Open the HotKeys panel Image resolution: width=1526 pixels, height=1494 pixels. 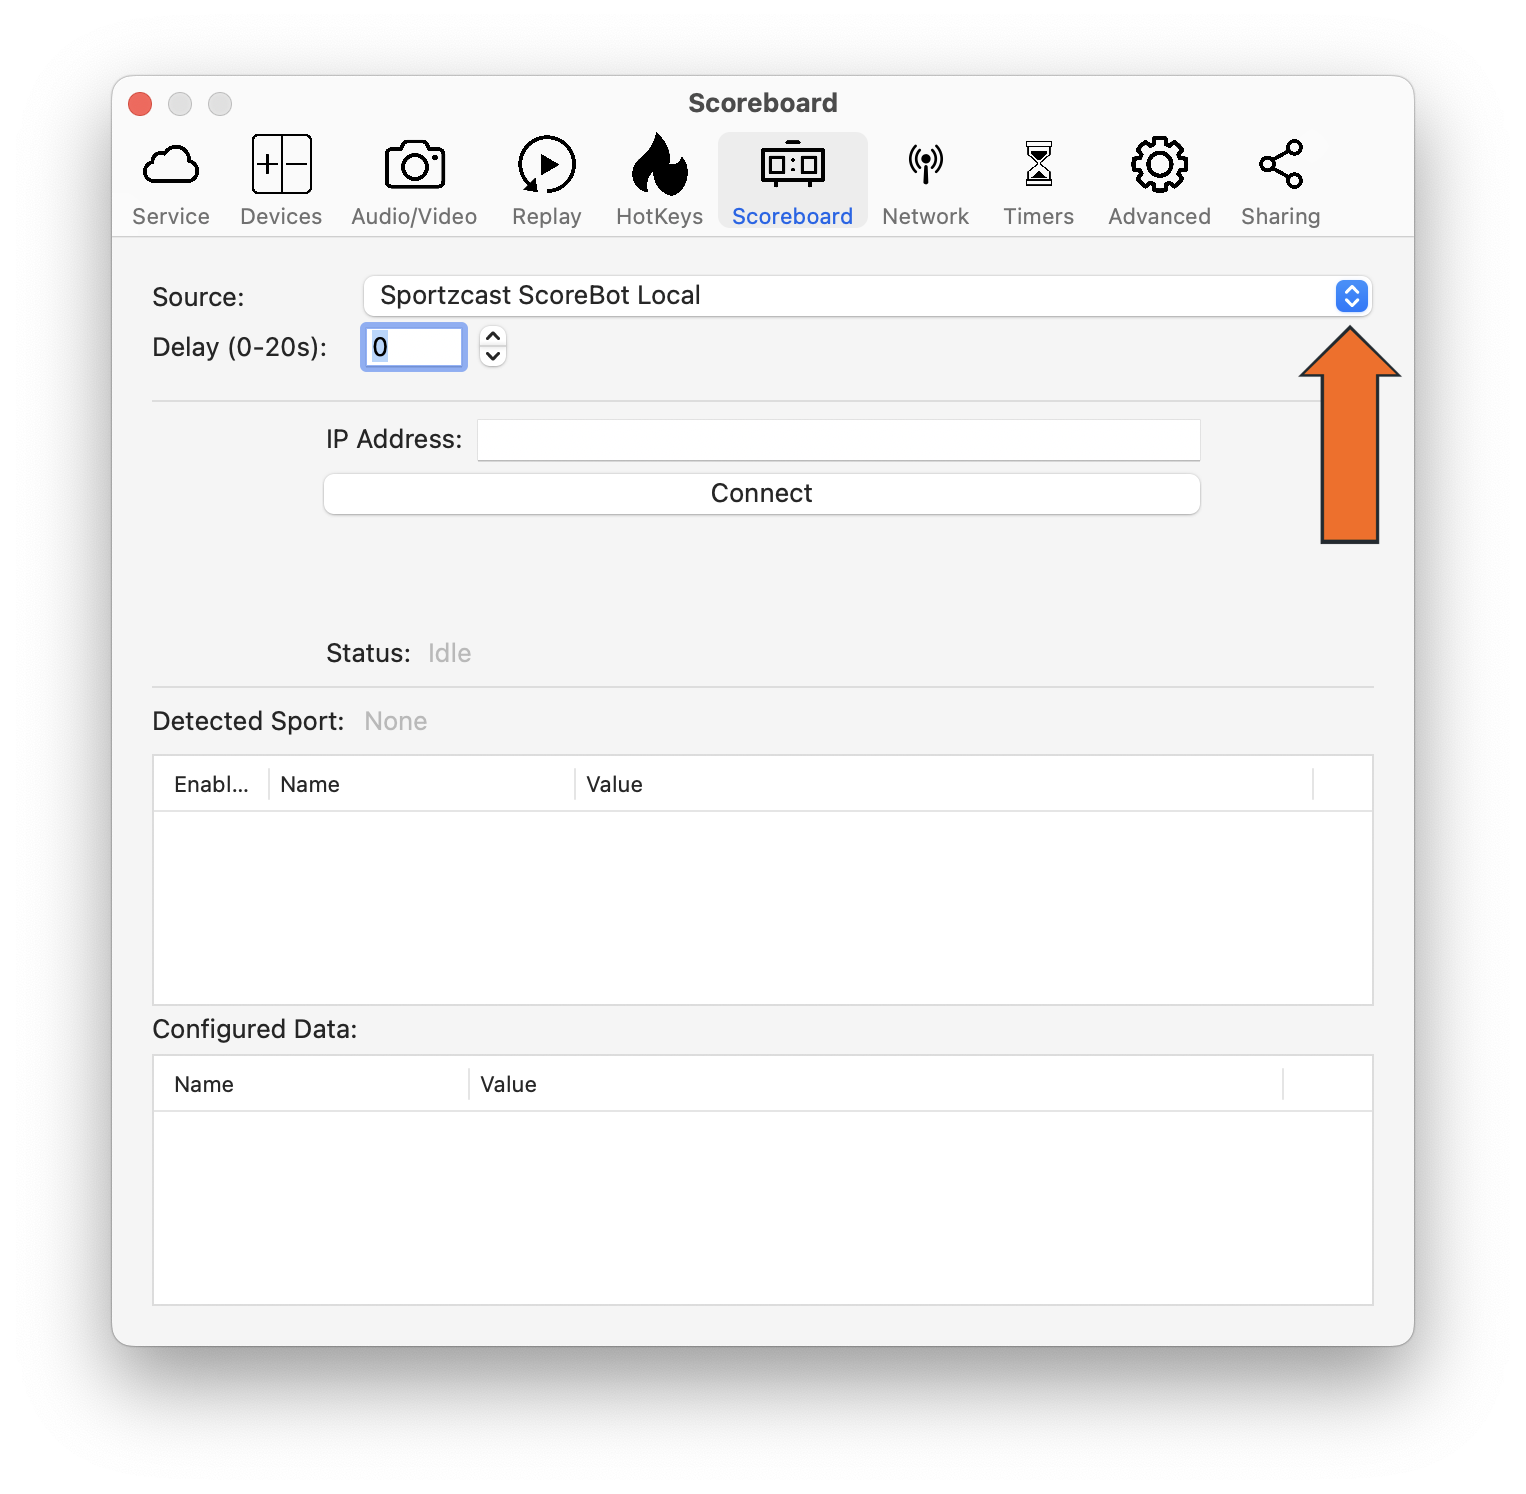[659, 180]
